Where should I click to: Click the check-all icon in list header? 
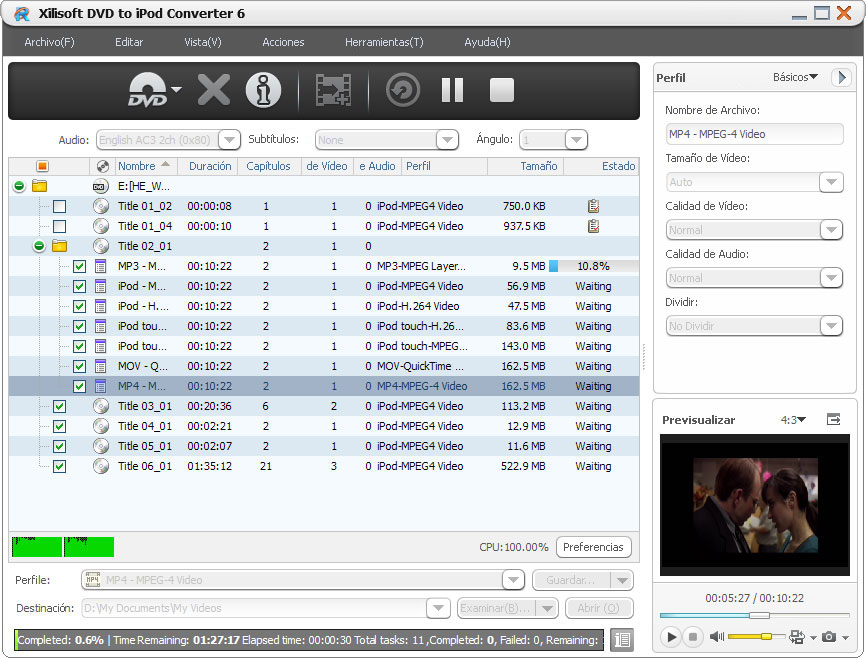[43, 166]
